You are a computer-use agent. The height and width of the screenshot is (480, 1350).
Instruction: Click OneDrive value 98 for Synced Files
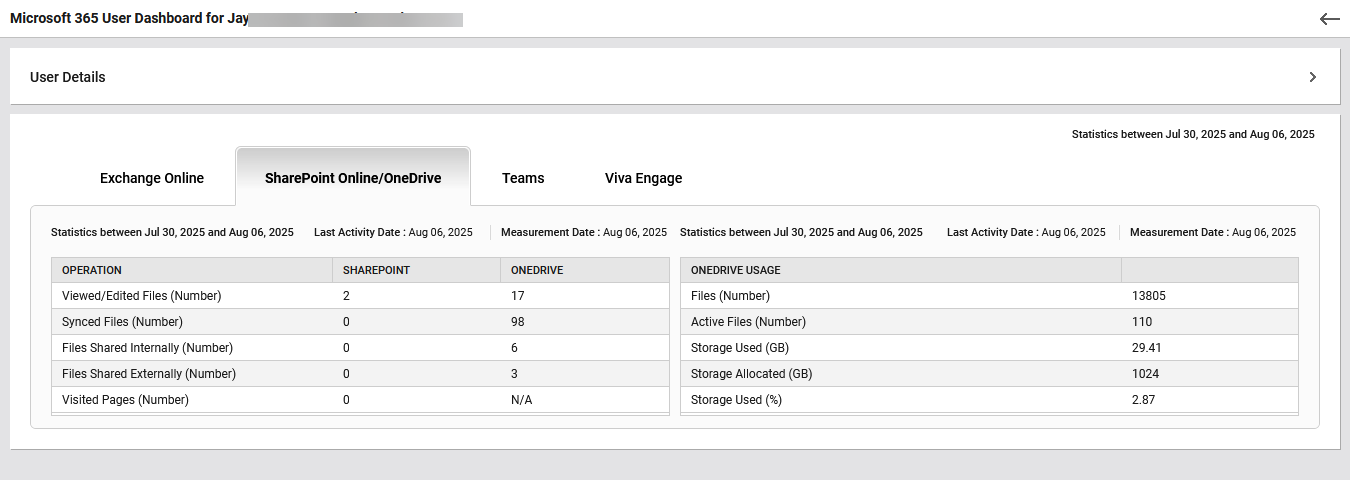517,322
